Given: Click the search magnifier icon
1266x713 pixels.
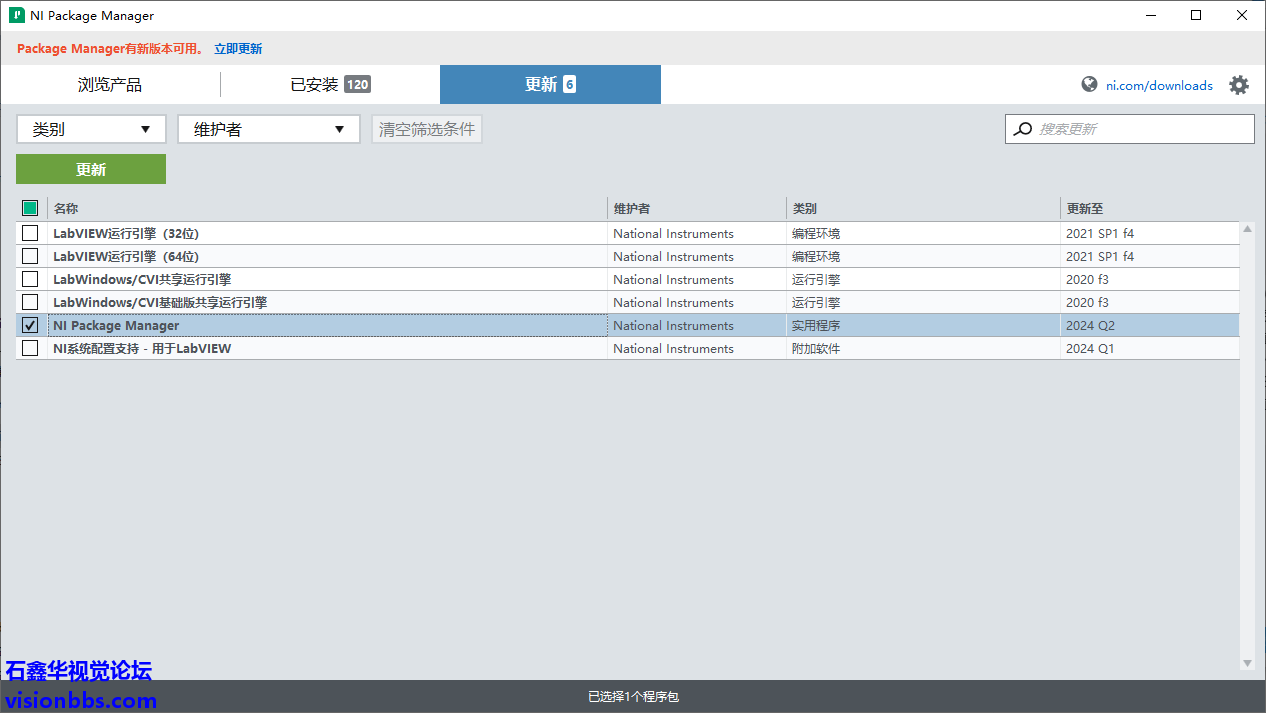Looking at the screenshot, I should click(x=1022, y=129).
